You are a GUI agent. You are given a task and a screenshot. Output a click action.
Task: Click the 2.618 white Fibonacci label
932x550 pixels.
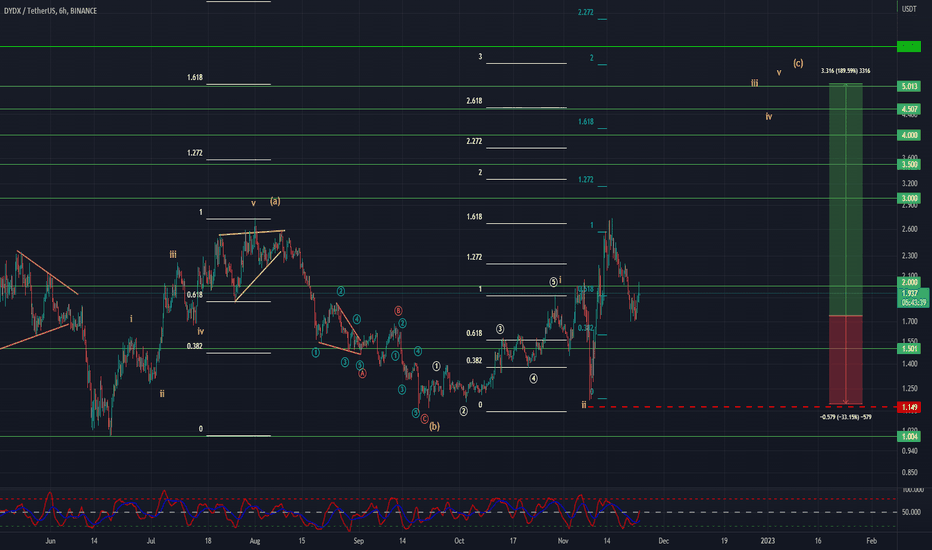(x=474, y=101)
